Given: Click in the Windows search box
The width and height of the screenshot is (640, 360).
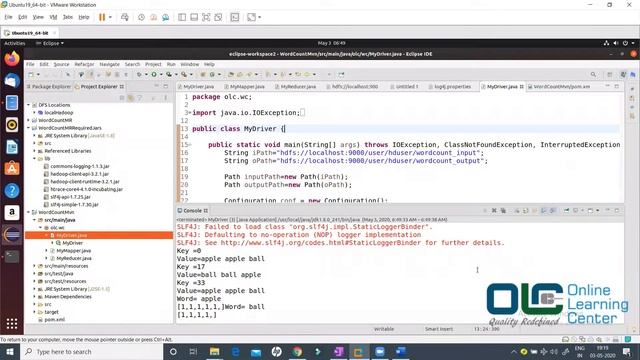Looking at the screenshot, I should 92,352.
